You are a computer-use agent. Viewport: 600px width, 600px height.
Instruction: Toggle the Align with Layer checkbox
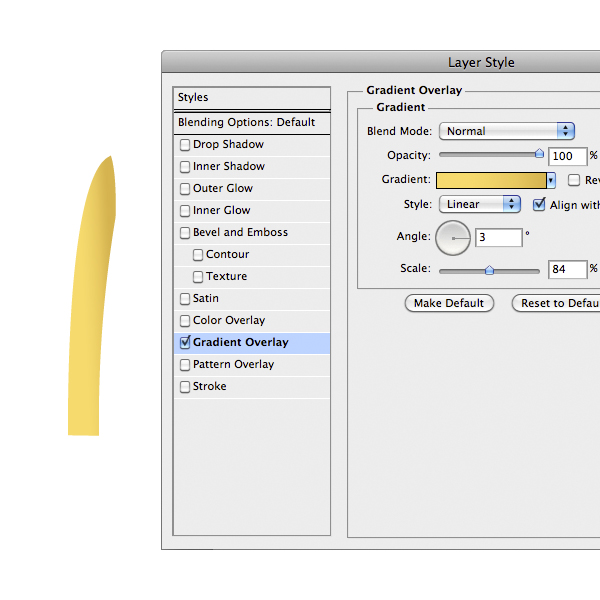540,204
